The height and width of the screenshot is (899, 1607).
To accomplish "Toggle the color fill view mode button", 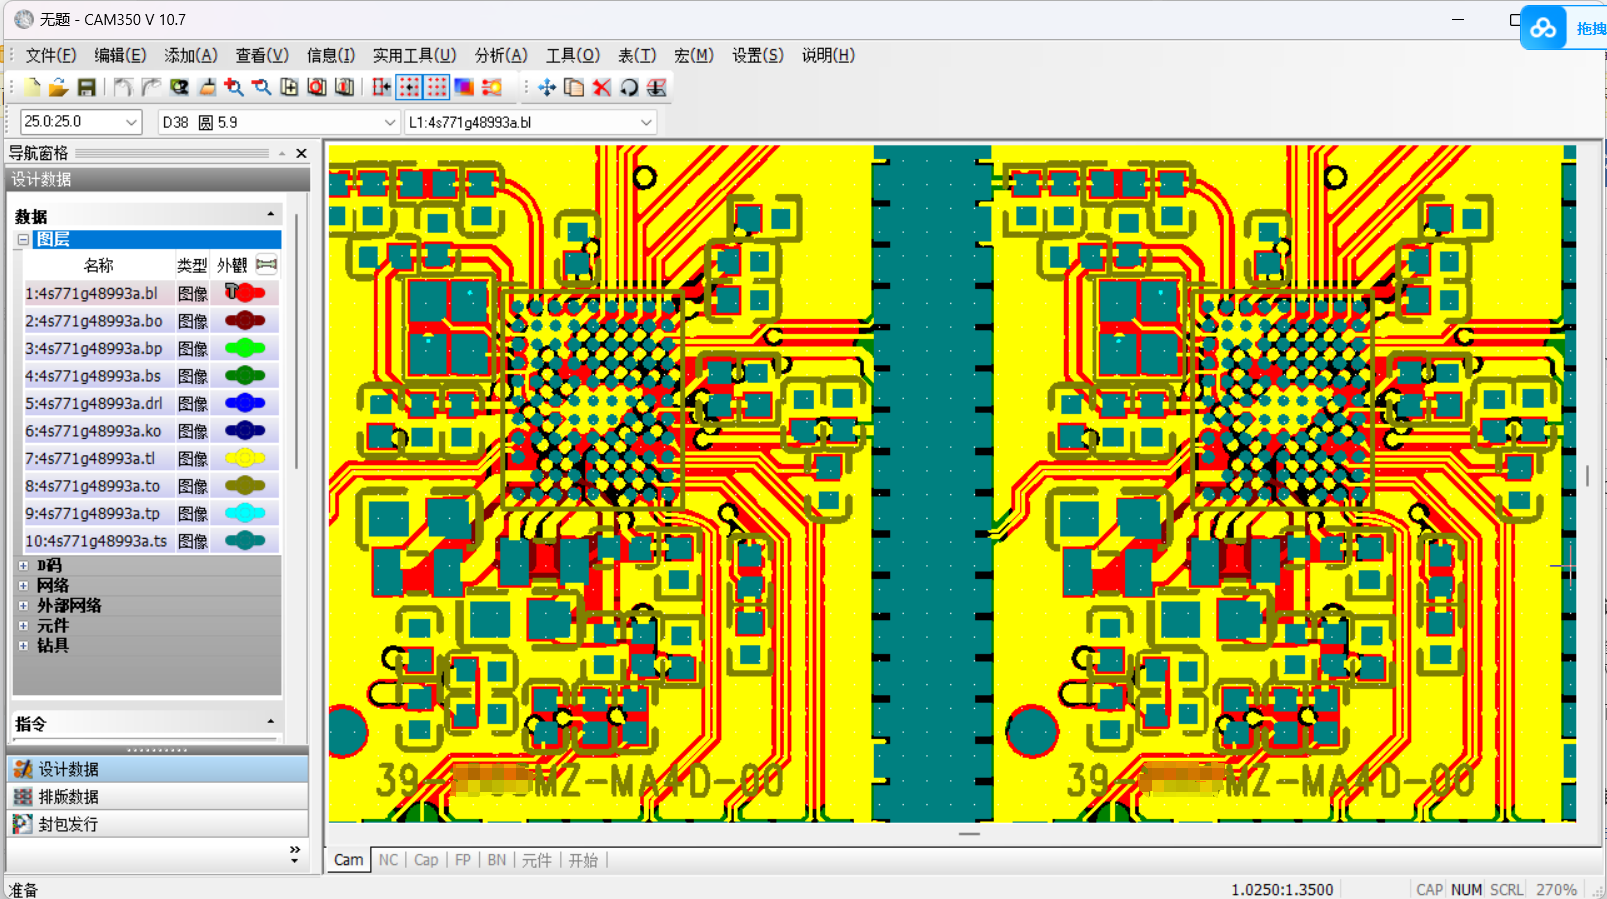I will pos(464,88).
